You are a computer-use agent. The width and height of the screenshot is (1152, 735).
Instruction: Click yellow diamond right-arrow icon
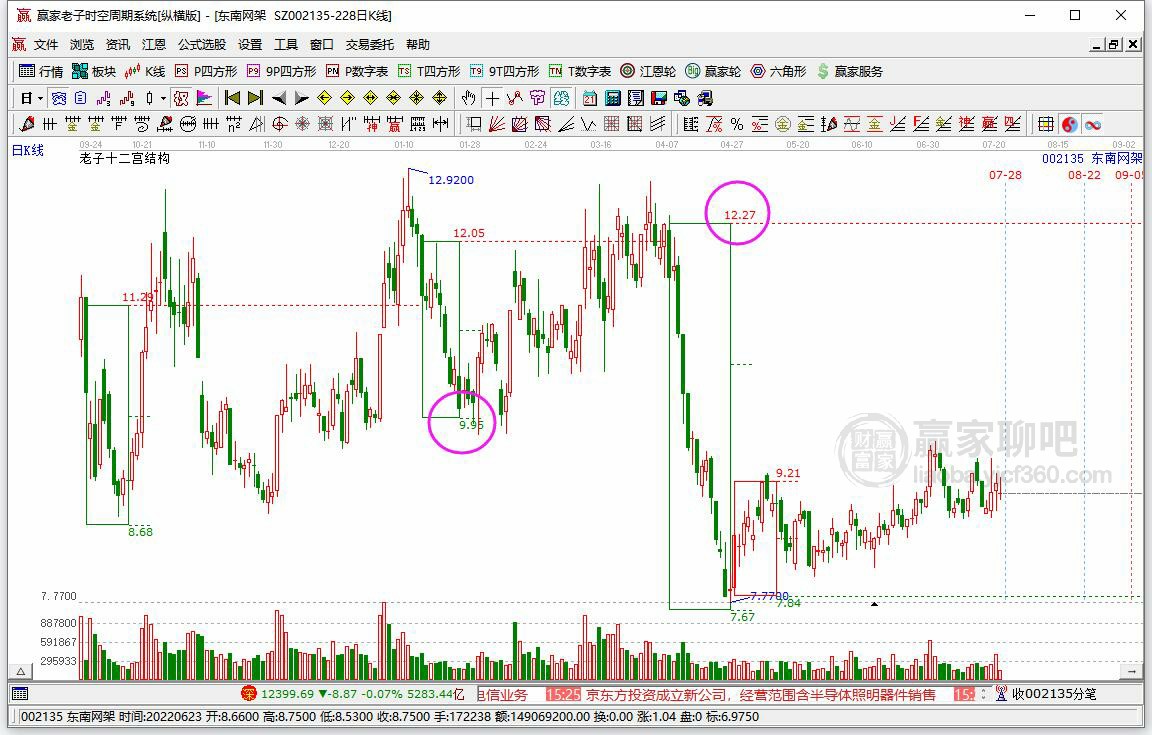348,98
